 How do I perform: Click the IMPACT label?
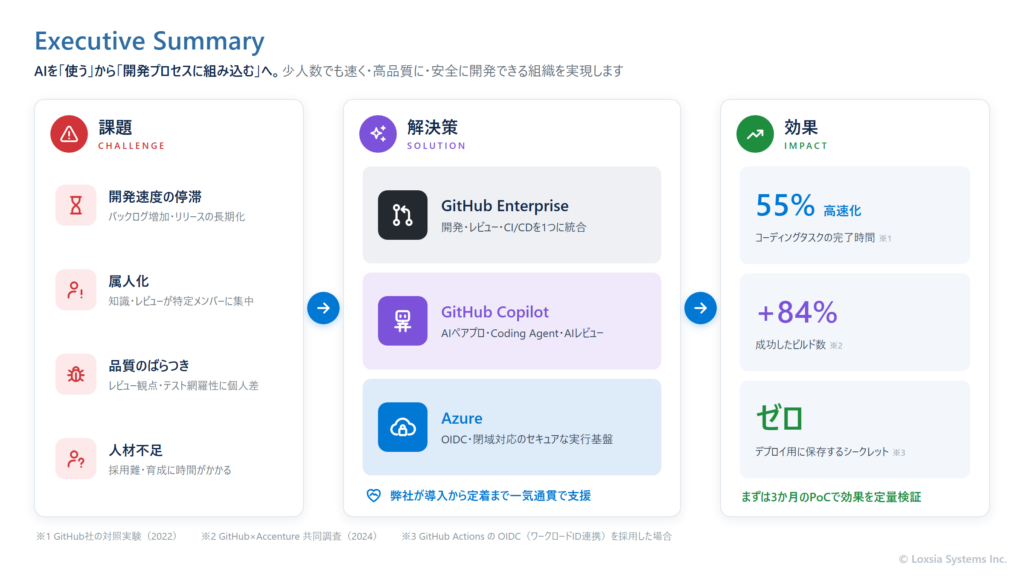pyautogui.click(x=806, y=146)
